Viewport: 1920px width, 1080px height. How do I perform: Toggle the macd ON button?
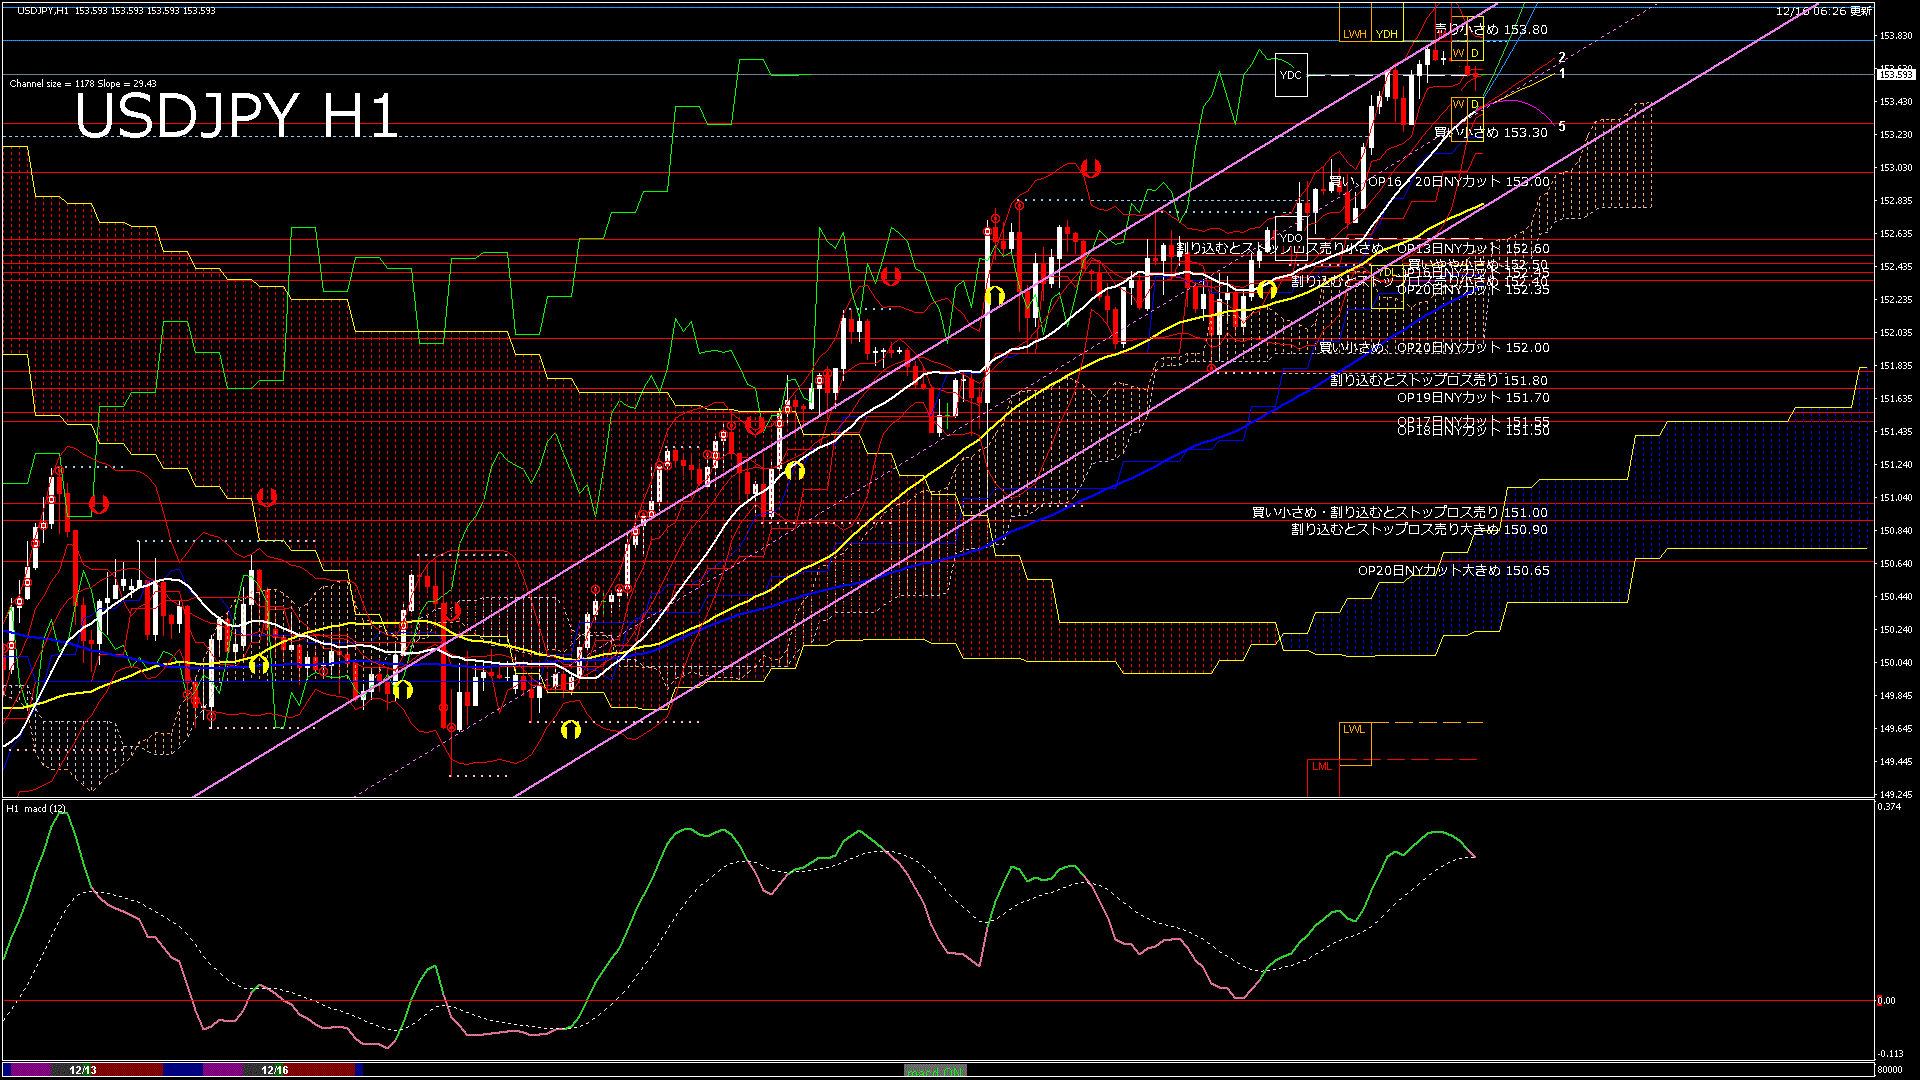coord(935,1070)
